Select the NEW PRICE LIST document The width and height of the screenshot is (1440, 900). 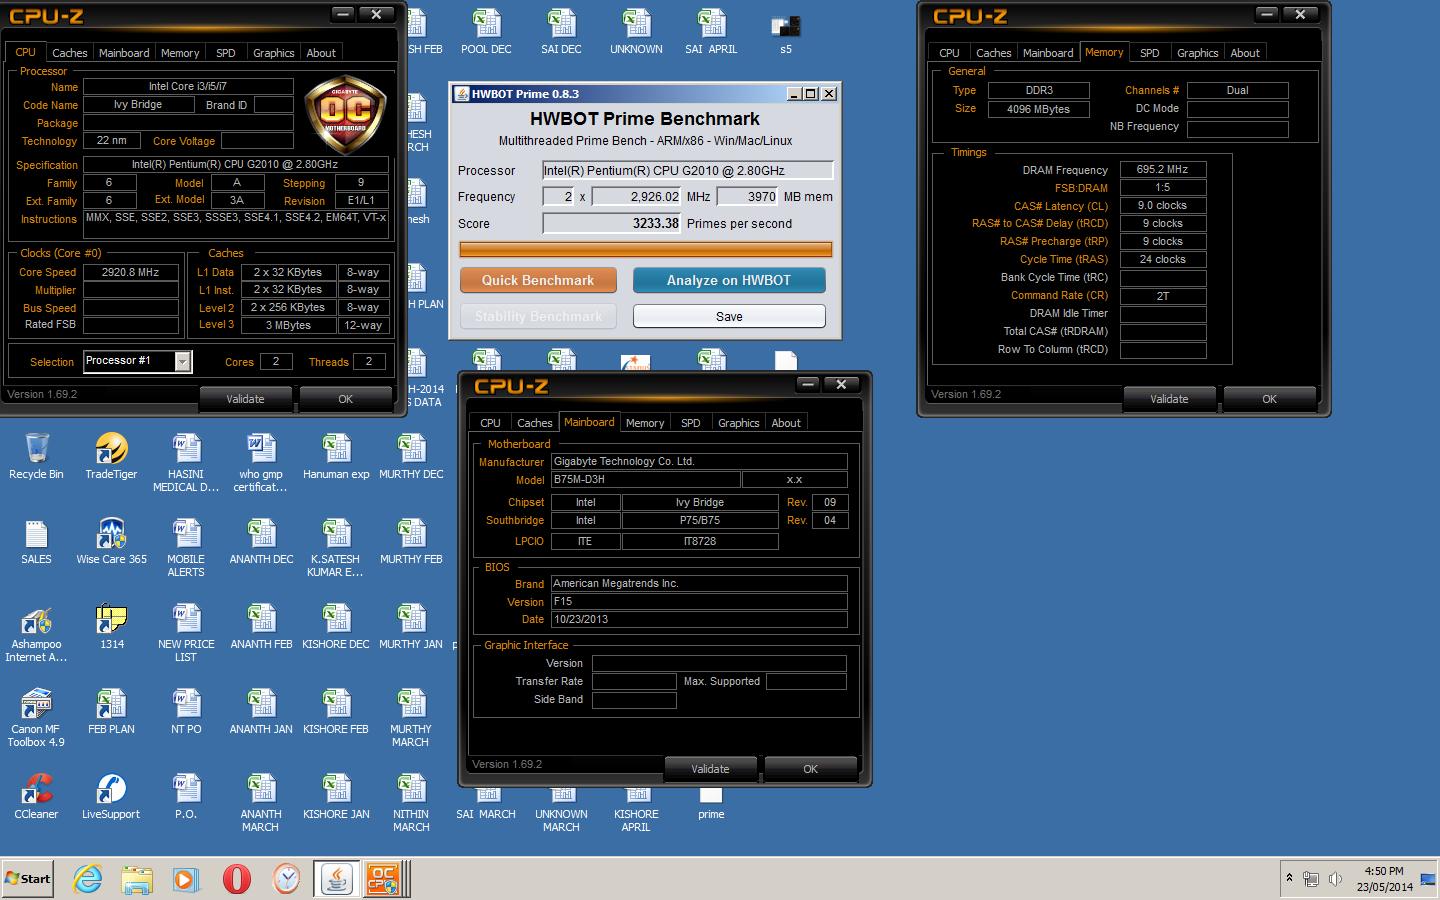click(x=186, y=633)
